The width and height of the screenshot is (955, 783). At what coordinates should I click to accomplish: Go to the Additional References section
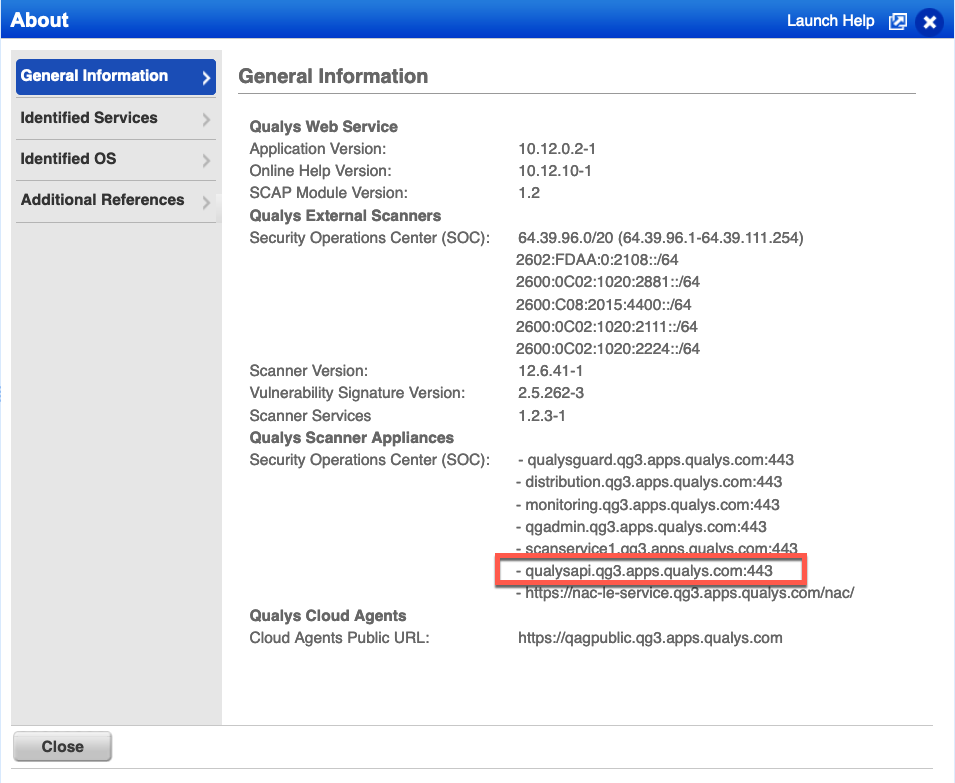coord(102,200)
